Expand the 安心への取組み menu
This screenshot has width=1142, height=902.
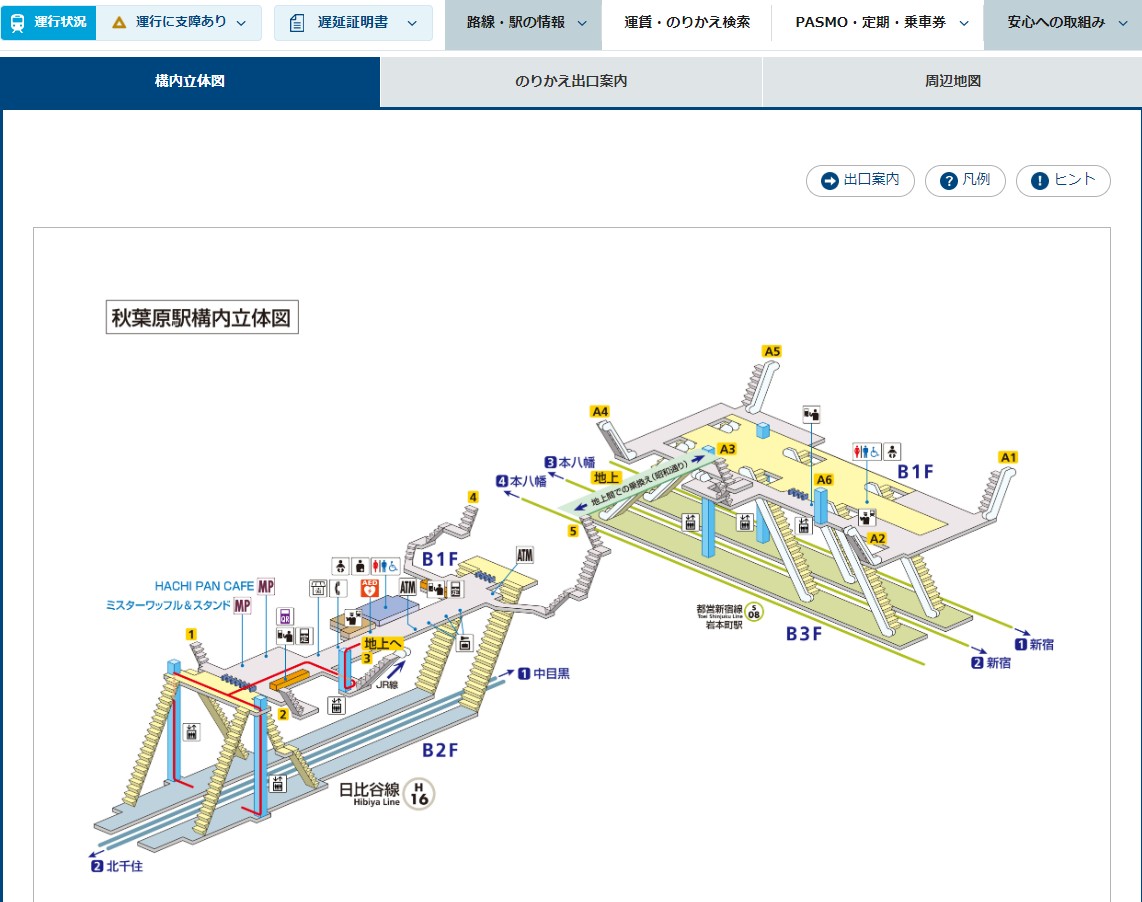tap(1062, 22)
